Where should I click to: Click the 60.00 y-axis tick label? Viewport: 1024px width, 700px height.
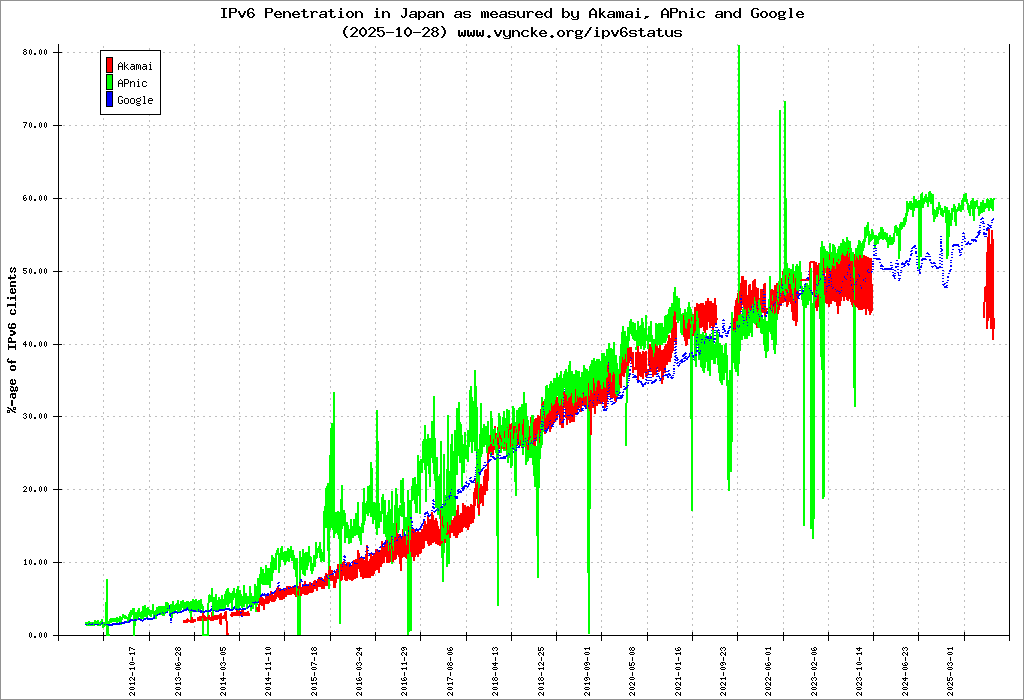(x=35, y=198)
